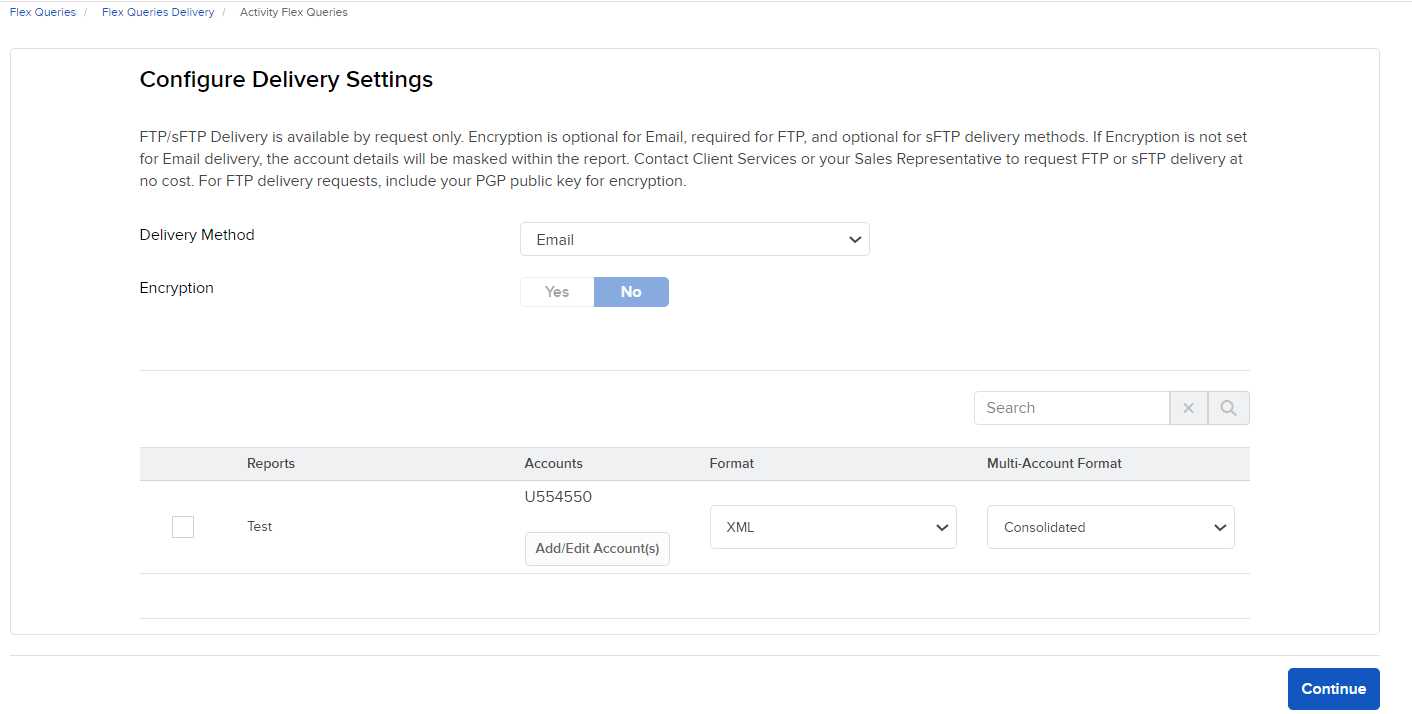Select the Activity Flex Queries breadcrumb
Image resolution: width=1412 pixels, height=714 pixels.
pos(293,11)
